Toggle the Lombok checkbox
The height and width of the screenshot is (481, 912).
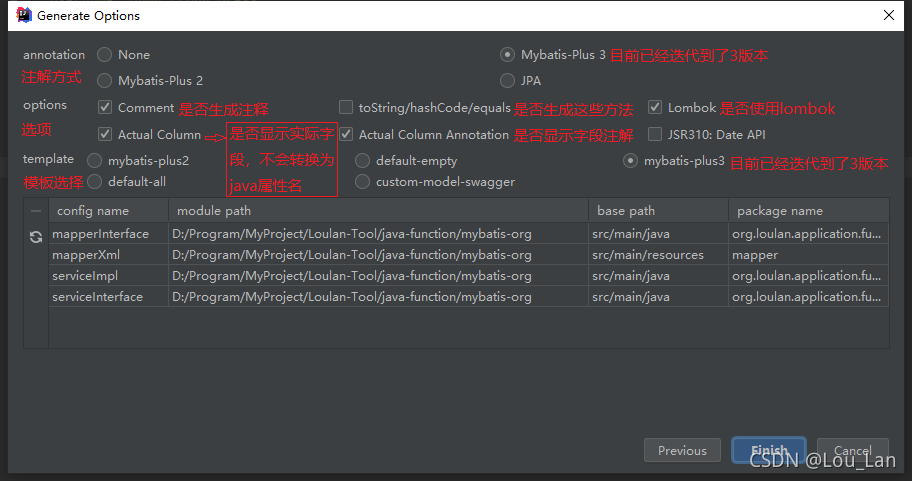pos(655,108)
